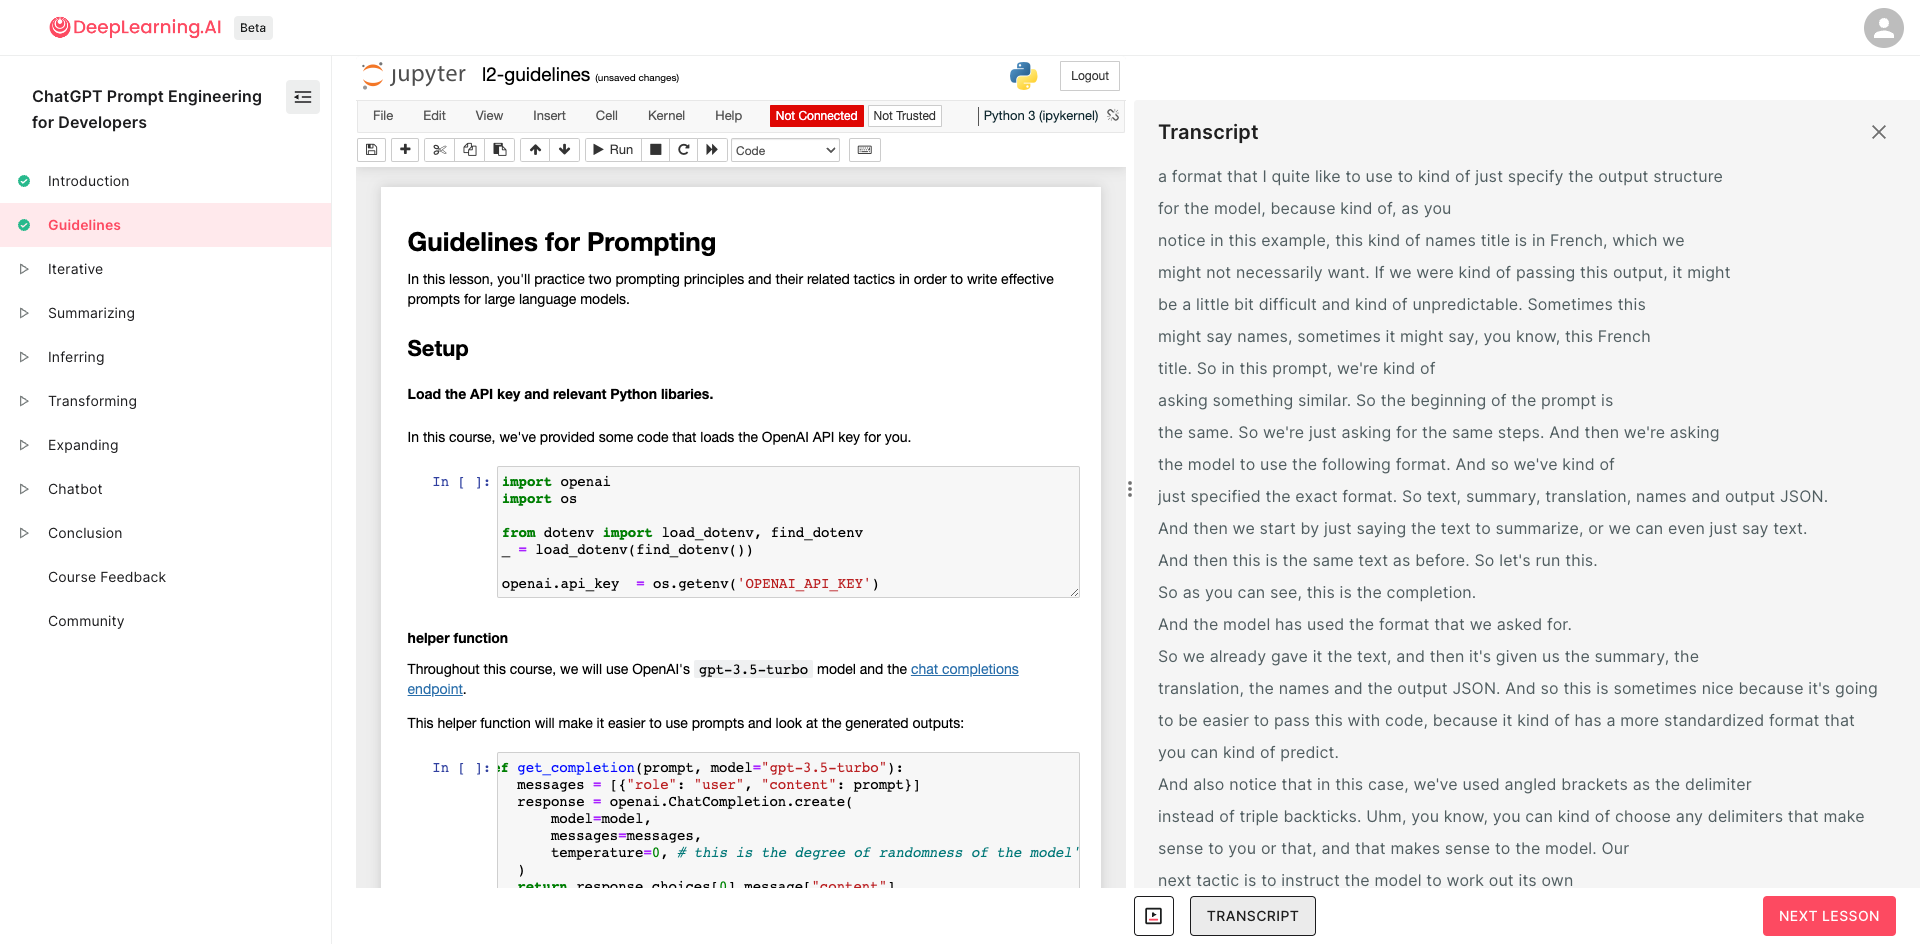Paste cells below
The height and width of the screenshot is (944, 1920).
tap(500, 150)
